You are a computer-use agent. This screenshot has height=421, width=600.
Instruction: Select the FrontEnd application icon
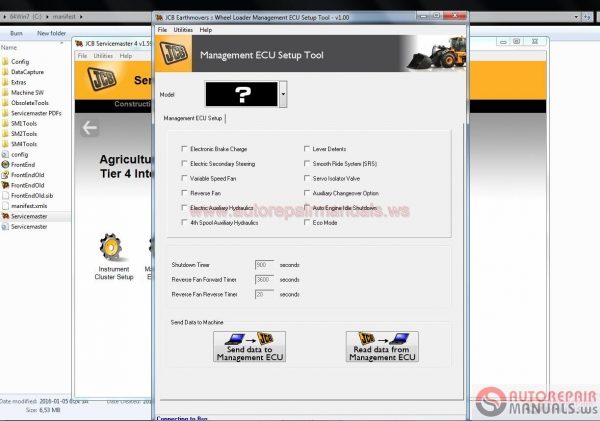pyautogui.click(x=5, y=165)
